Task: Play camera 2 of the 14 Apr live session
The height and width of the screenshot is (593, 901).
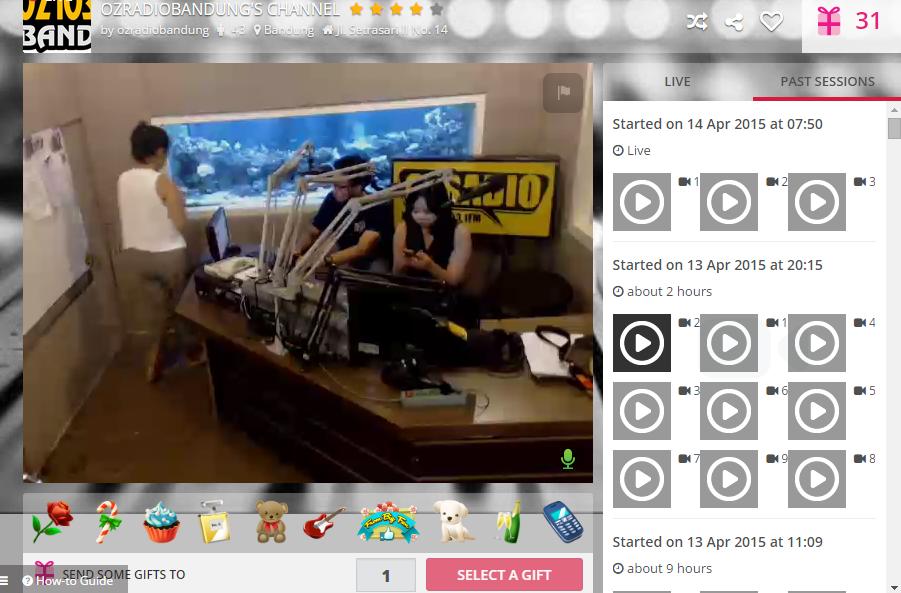Action: tap(729, 202)
